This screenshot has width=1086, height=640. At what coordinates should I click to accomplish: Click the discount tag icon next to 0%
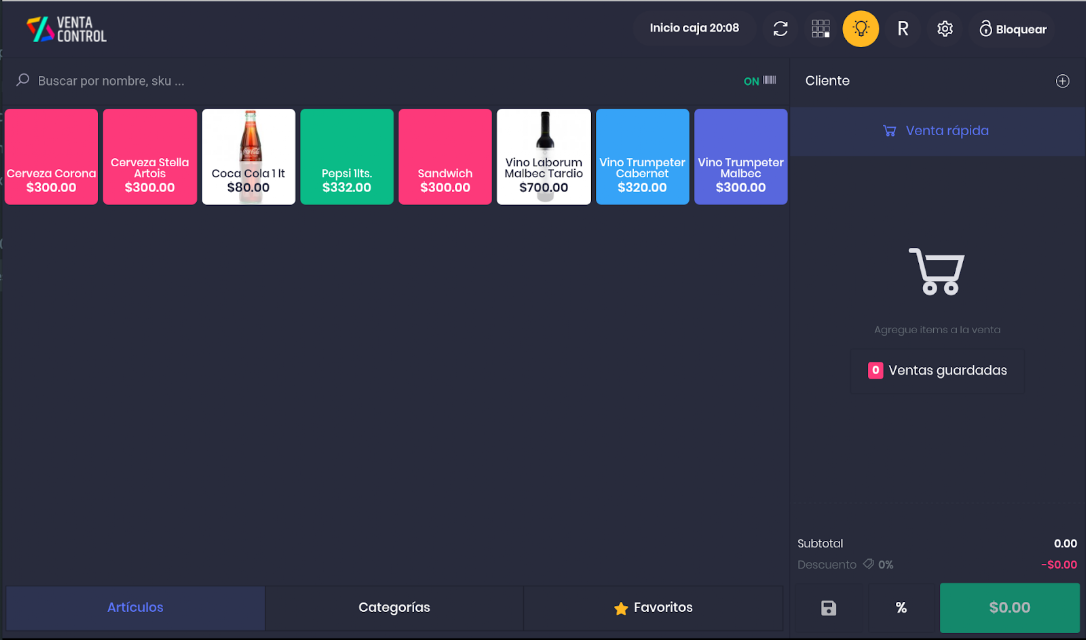869,565
